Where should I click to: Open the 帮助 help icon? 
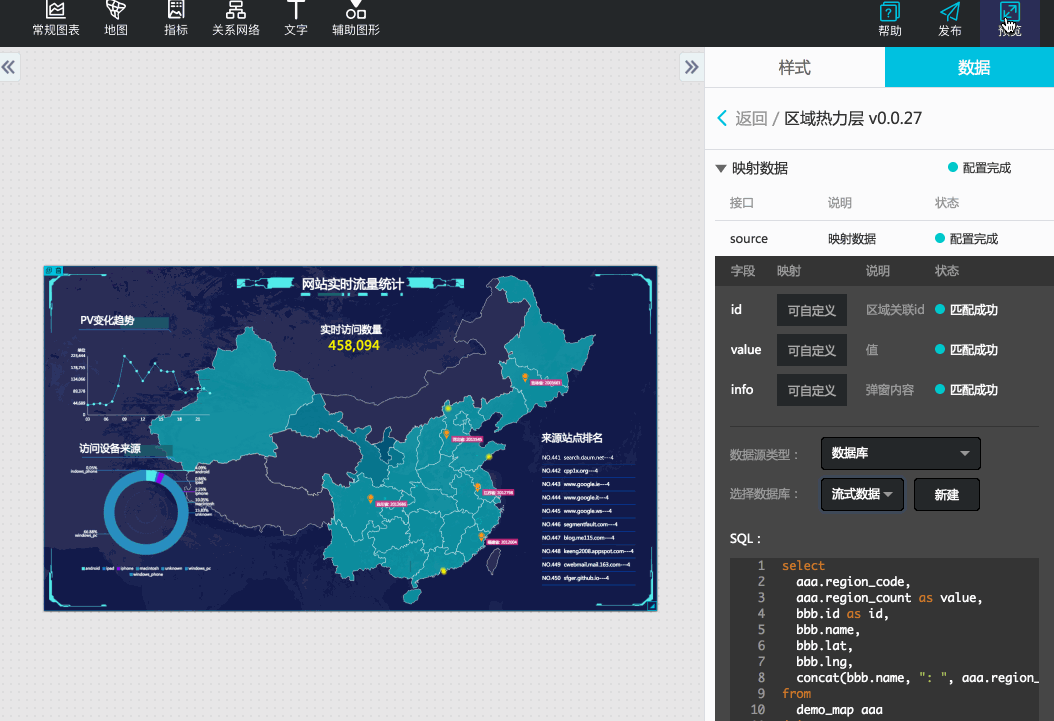click(889, 20)
